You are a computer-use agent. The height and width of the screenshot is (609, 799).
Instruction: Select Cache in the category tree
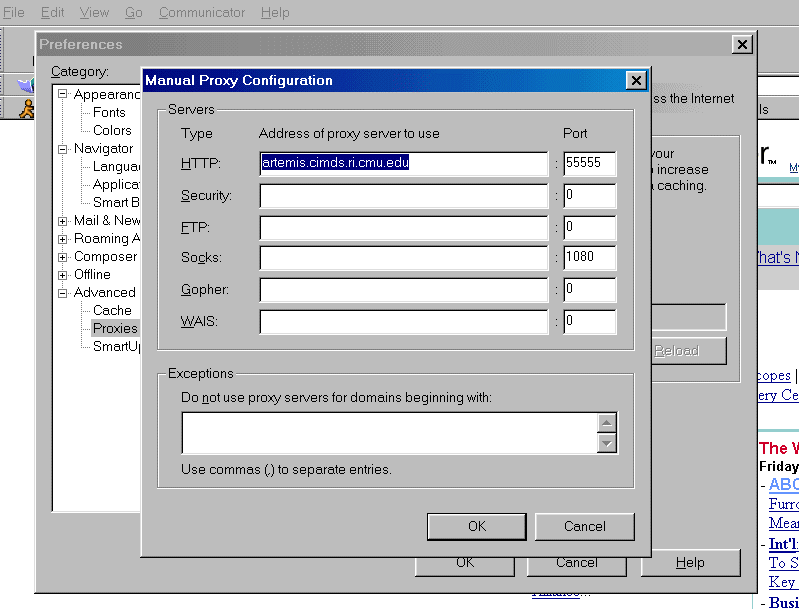(112, 311)
